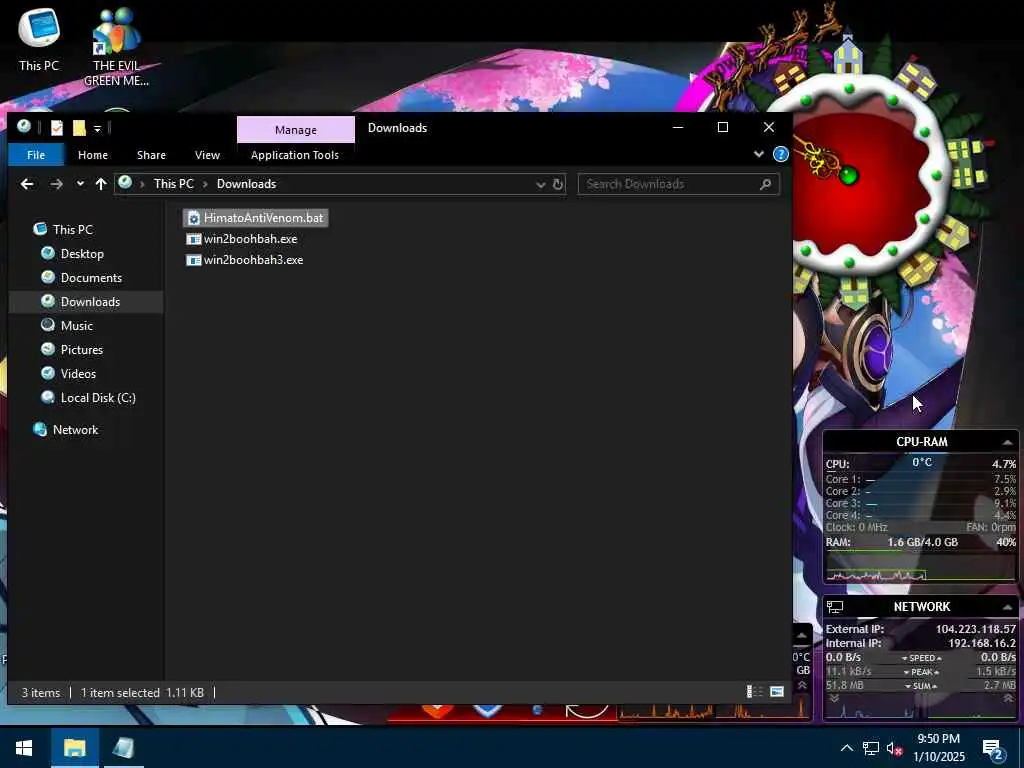Open THE EVIL GREEN ME desktop shortcut
1024x768 pixels.
[x=116, y=47]
